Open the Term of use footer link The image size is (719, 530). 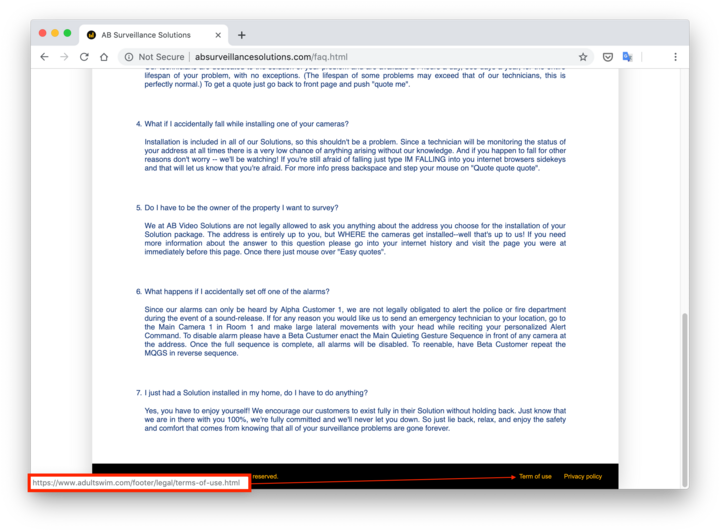click(x=535, y=476)
